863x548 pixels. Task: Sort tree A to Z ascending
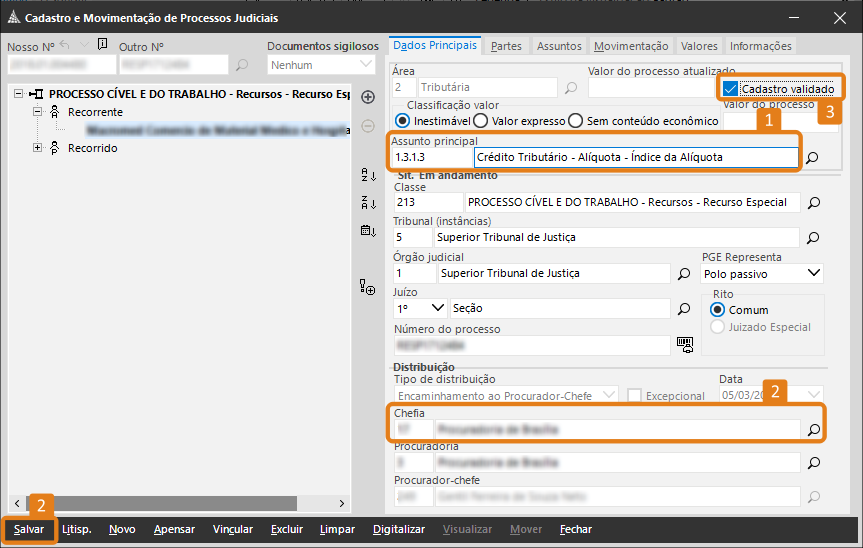tap(368, 175)
